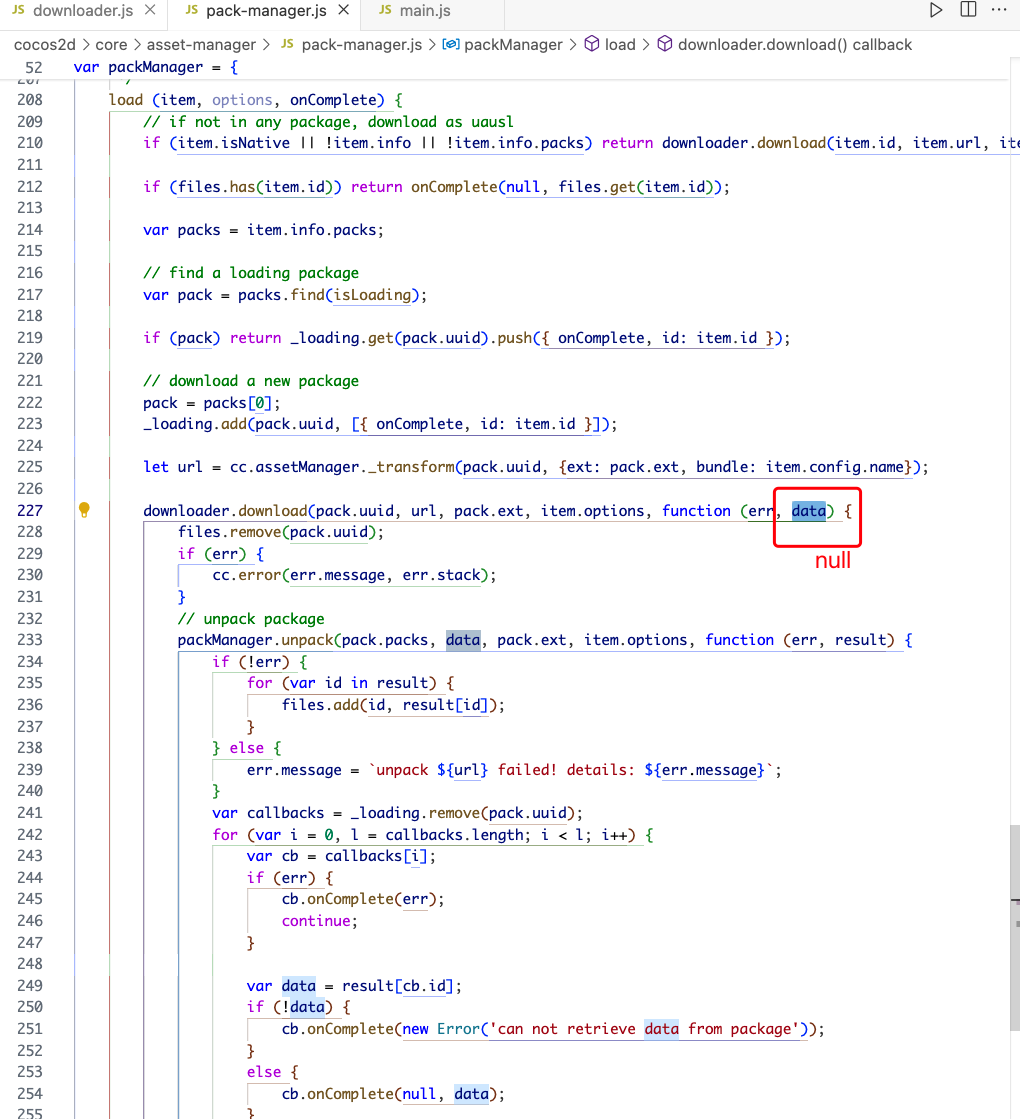
Task: Open the pack-manager.js breadcrumb segment
Action: [362, 44]
